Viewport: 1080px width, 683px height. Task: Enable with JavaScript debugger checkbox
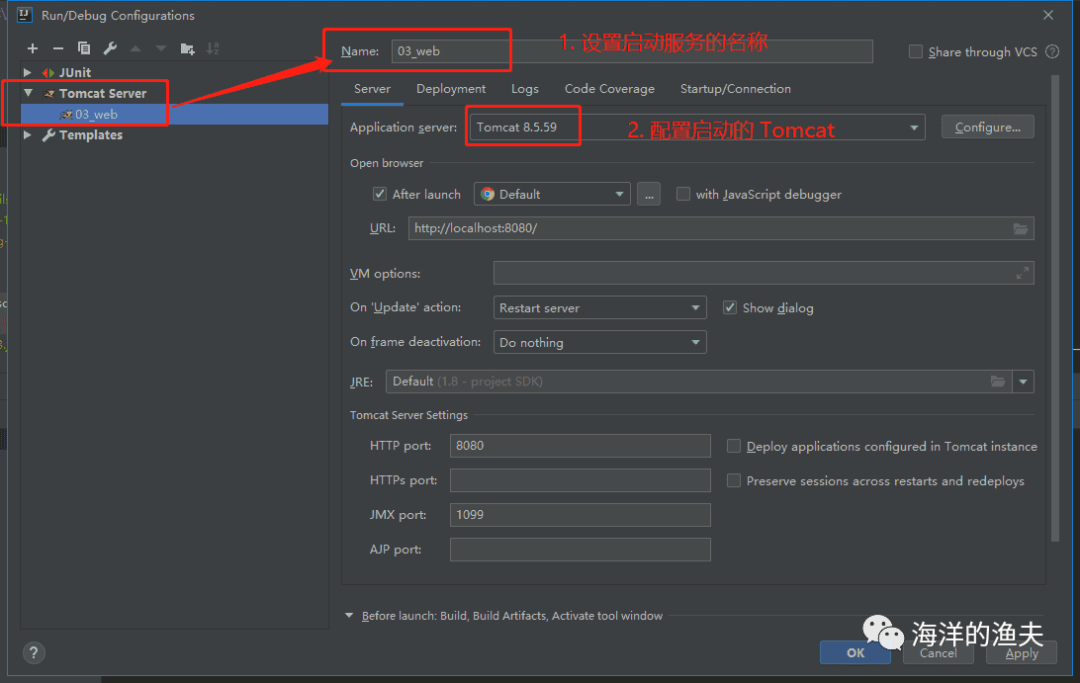click(683, 194)
